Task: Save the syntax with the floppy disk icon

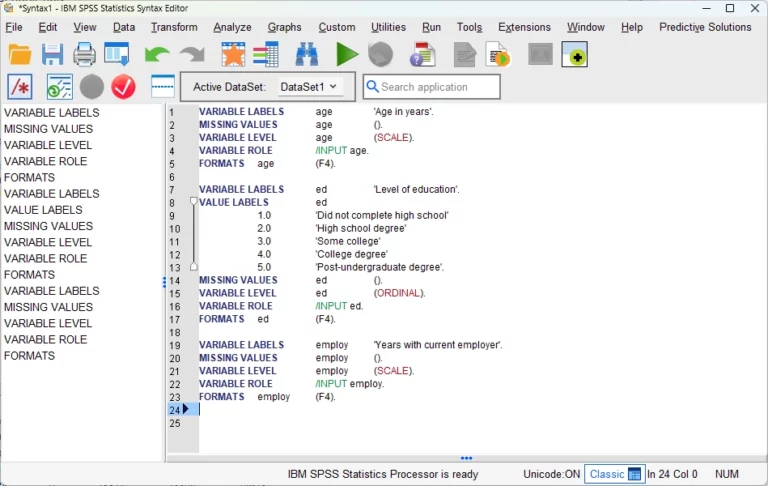Action: click(52, 54)
